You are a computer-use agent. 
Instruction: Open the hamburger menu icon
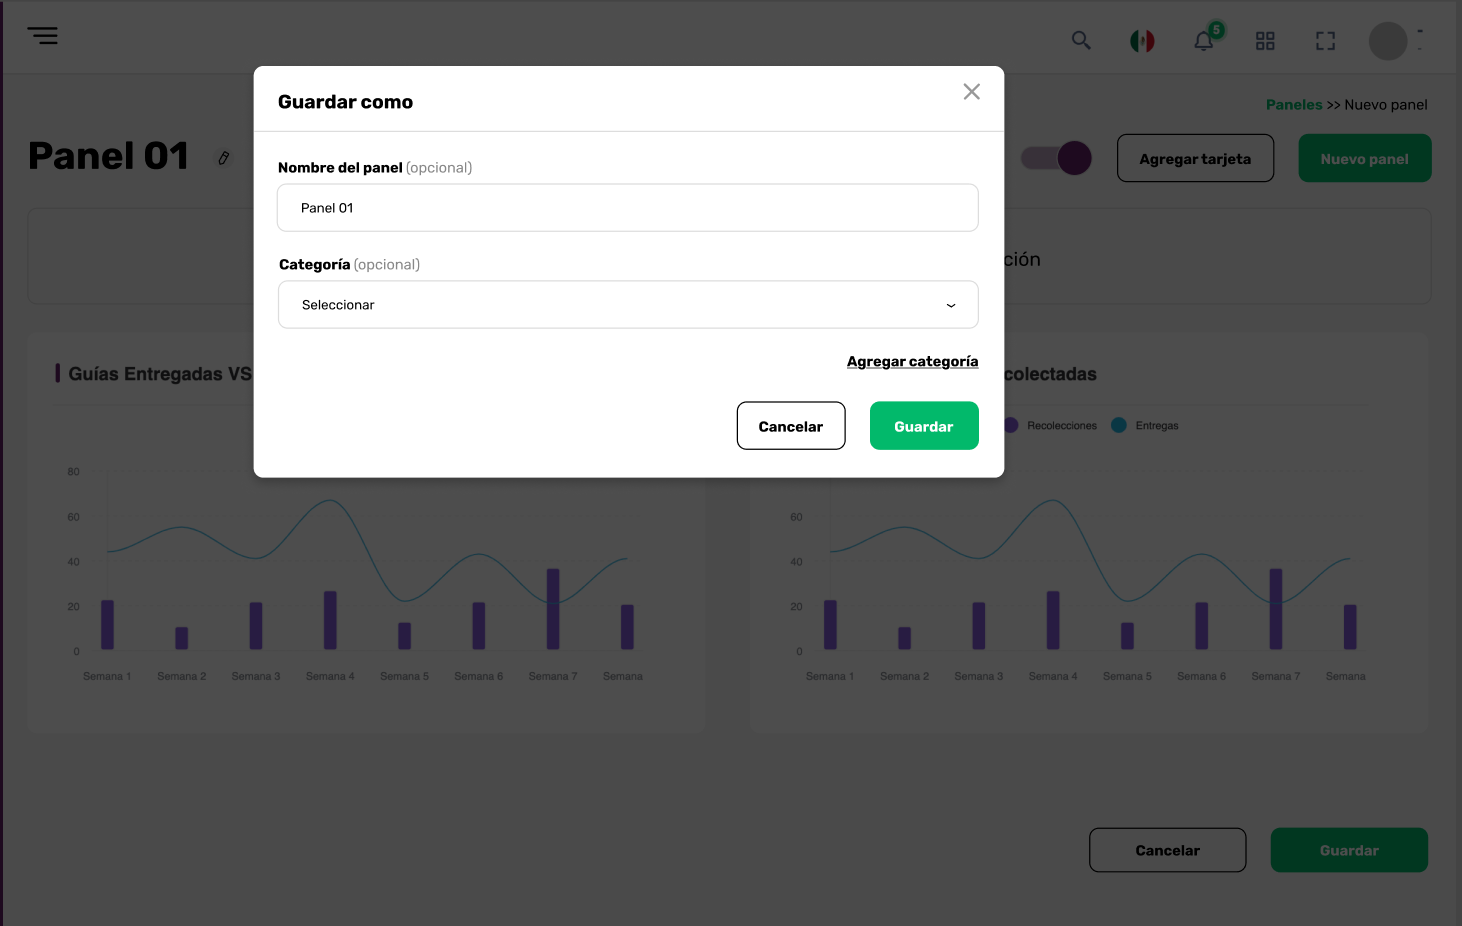pos(42,36)
